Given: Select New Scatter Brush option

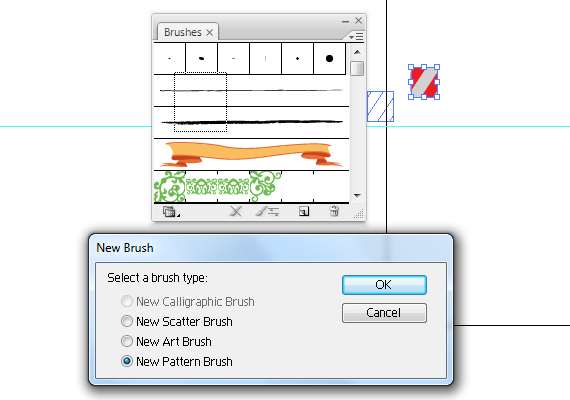Looking at the screenshot, I should point(177,321).
